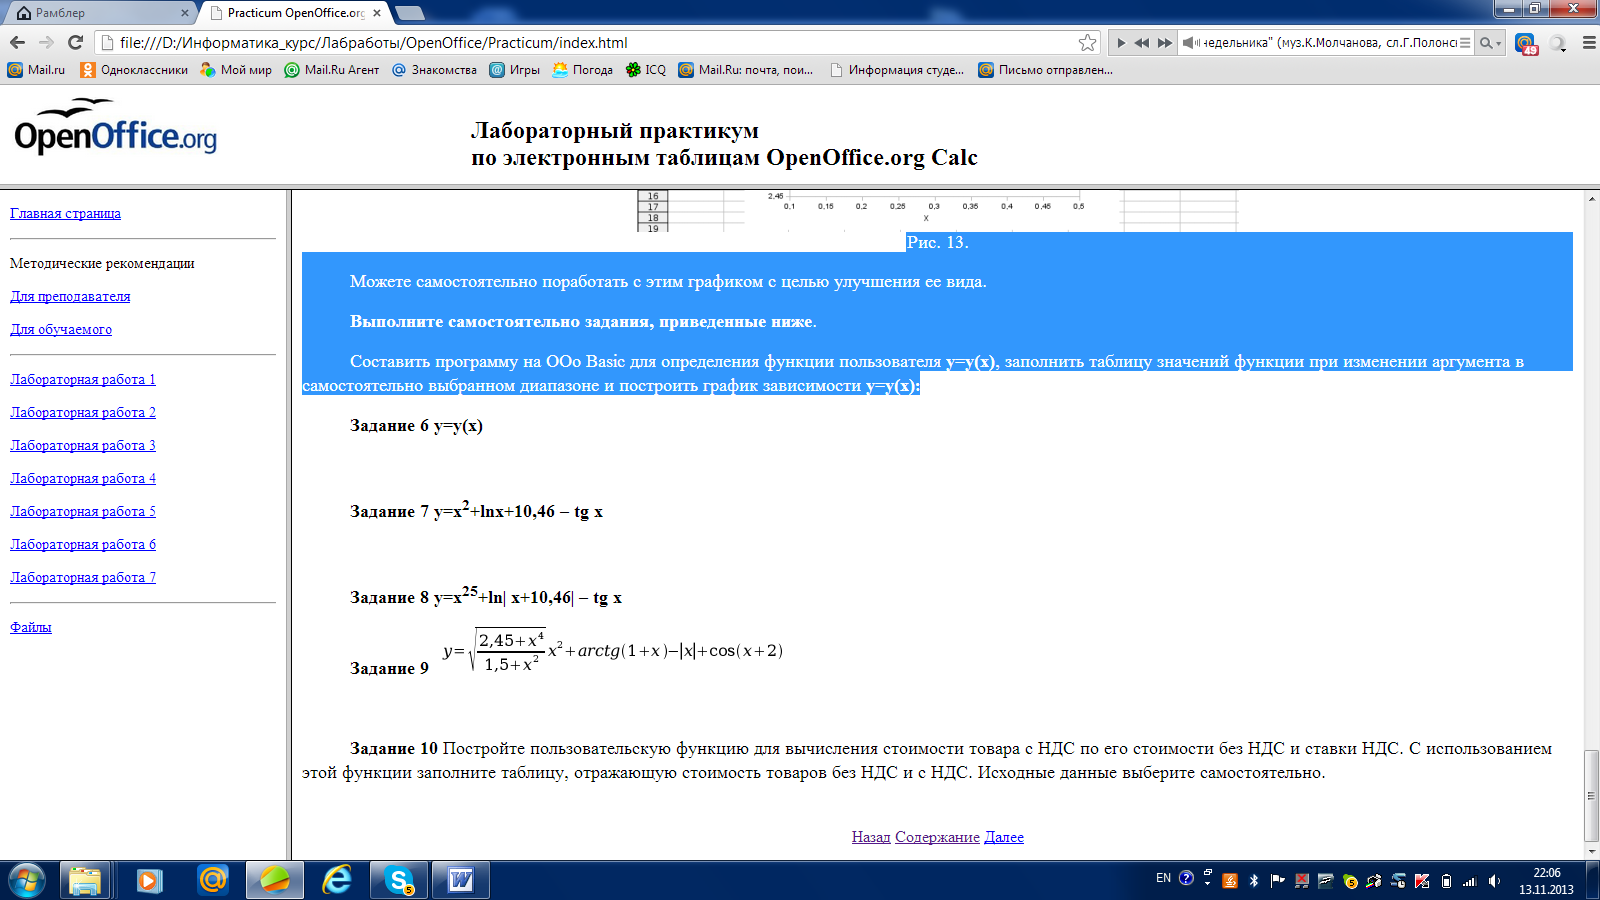The width and height of the screenshot is (1600, 900).
Task: Click the Назад link
Action: pyautogui.click(x=871, y=837)
